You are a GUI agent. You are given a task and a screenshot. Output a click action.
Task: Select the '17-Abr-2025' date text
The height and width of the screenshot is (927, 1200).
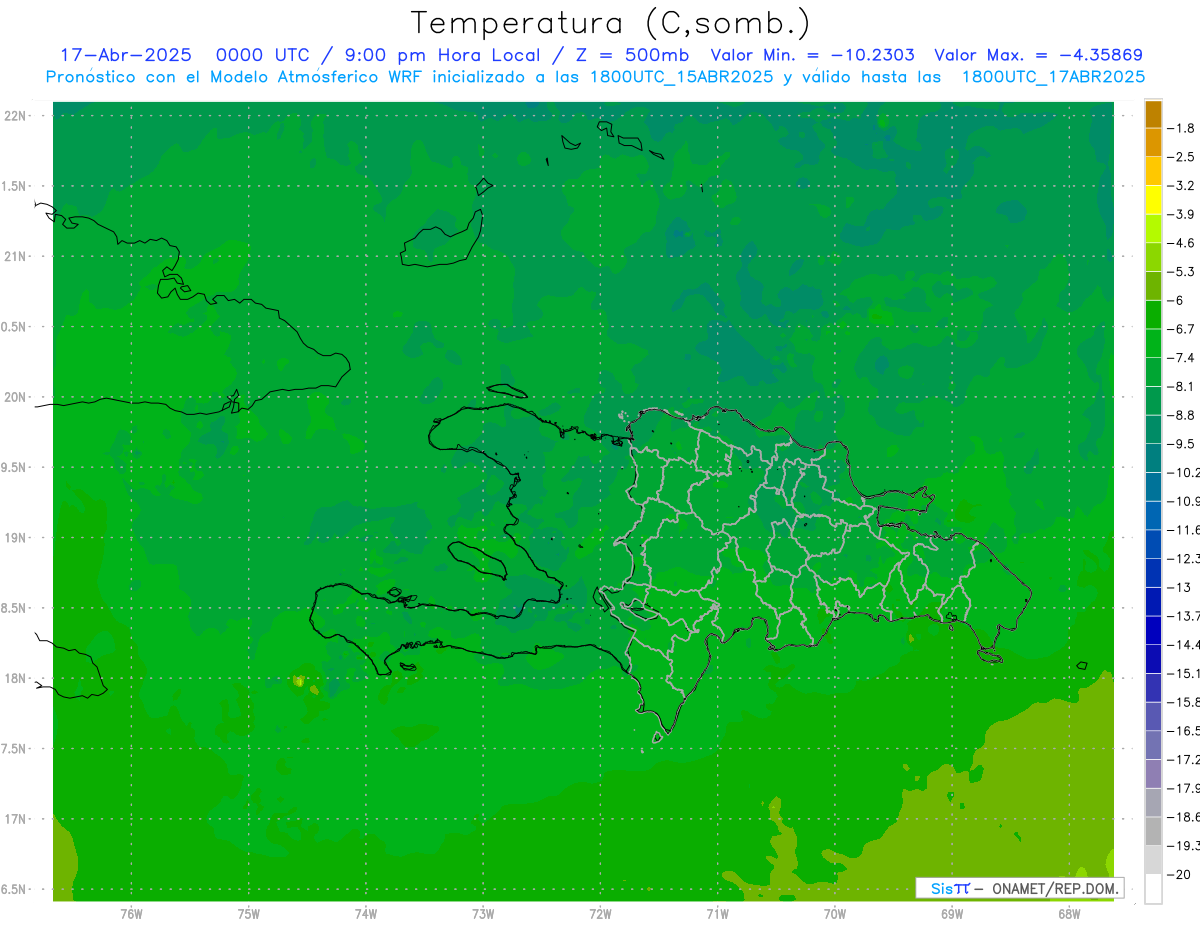125,56
